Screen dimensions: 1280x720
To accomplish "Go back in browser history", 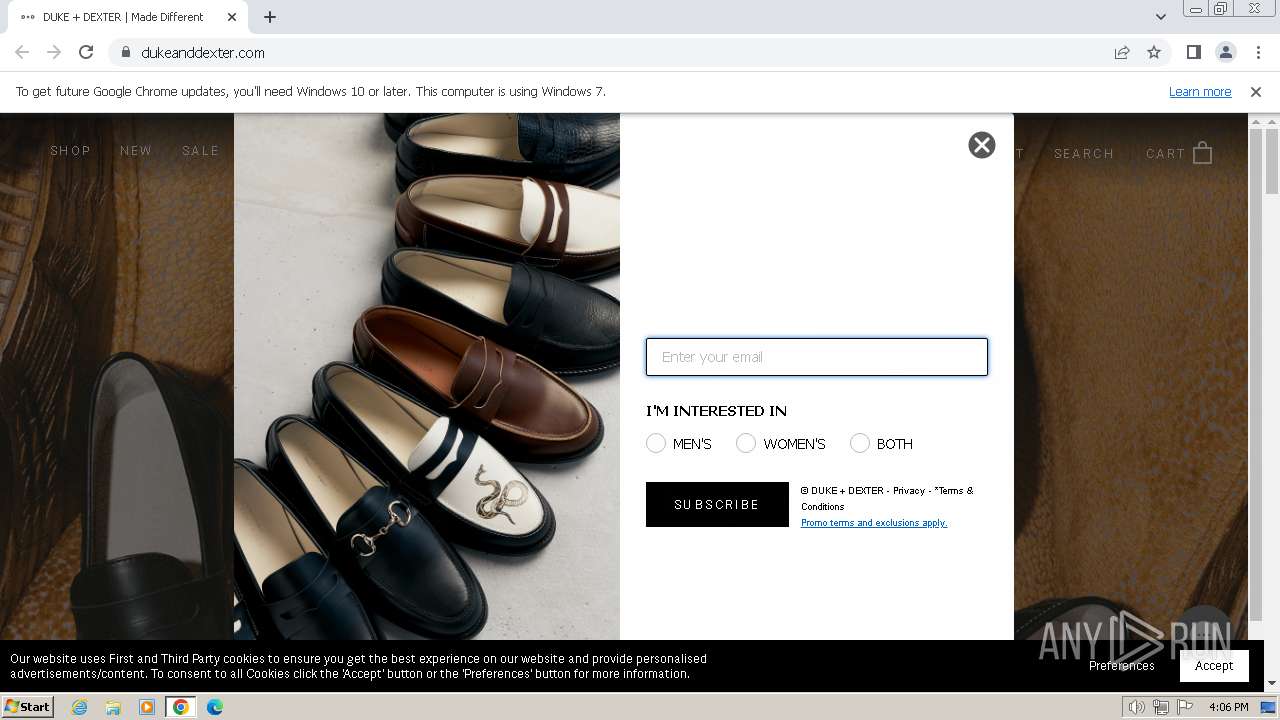I will [22, 53].
